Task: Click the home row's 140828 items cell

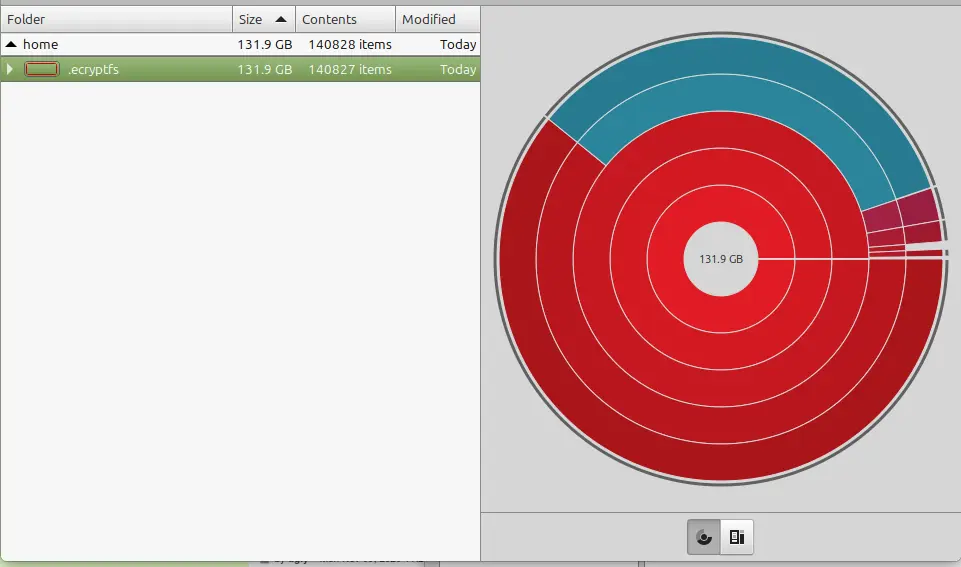Action: coord(347,45)
